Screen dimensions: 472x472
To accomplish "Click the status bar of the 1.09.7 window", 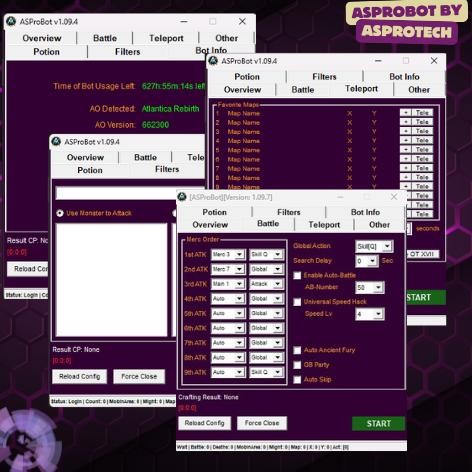I will coord(291,447).
